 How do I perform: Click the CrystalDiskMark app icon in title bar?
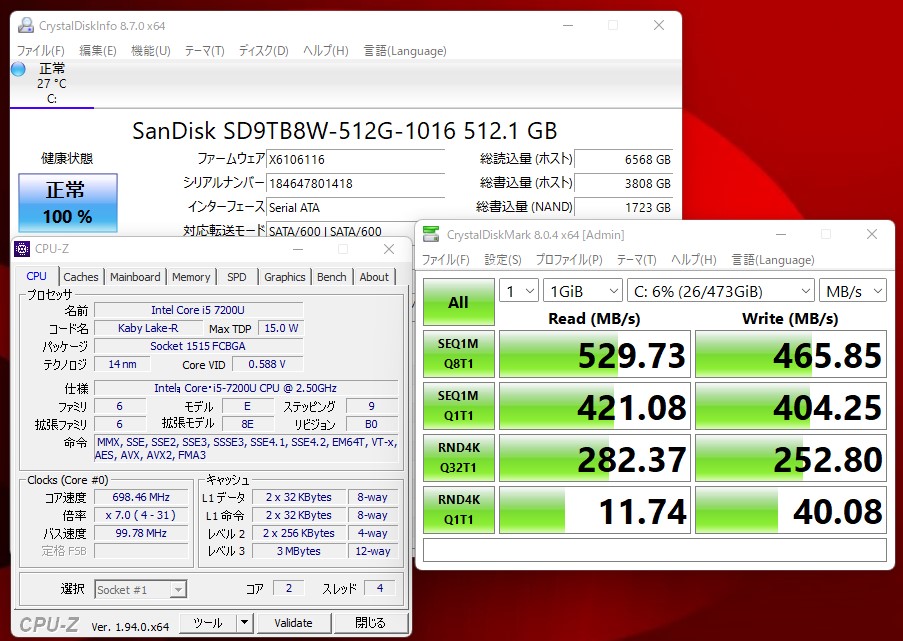(x=431, y=234)
